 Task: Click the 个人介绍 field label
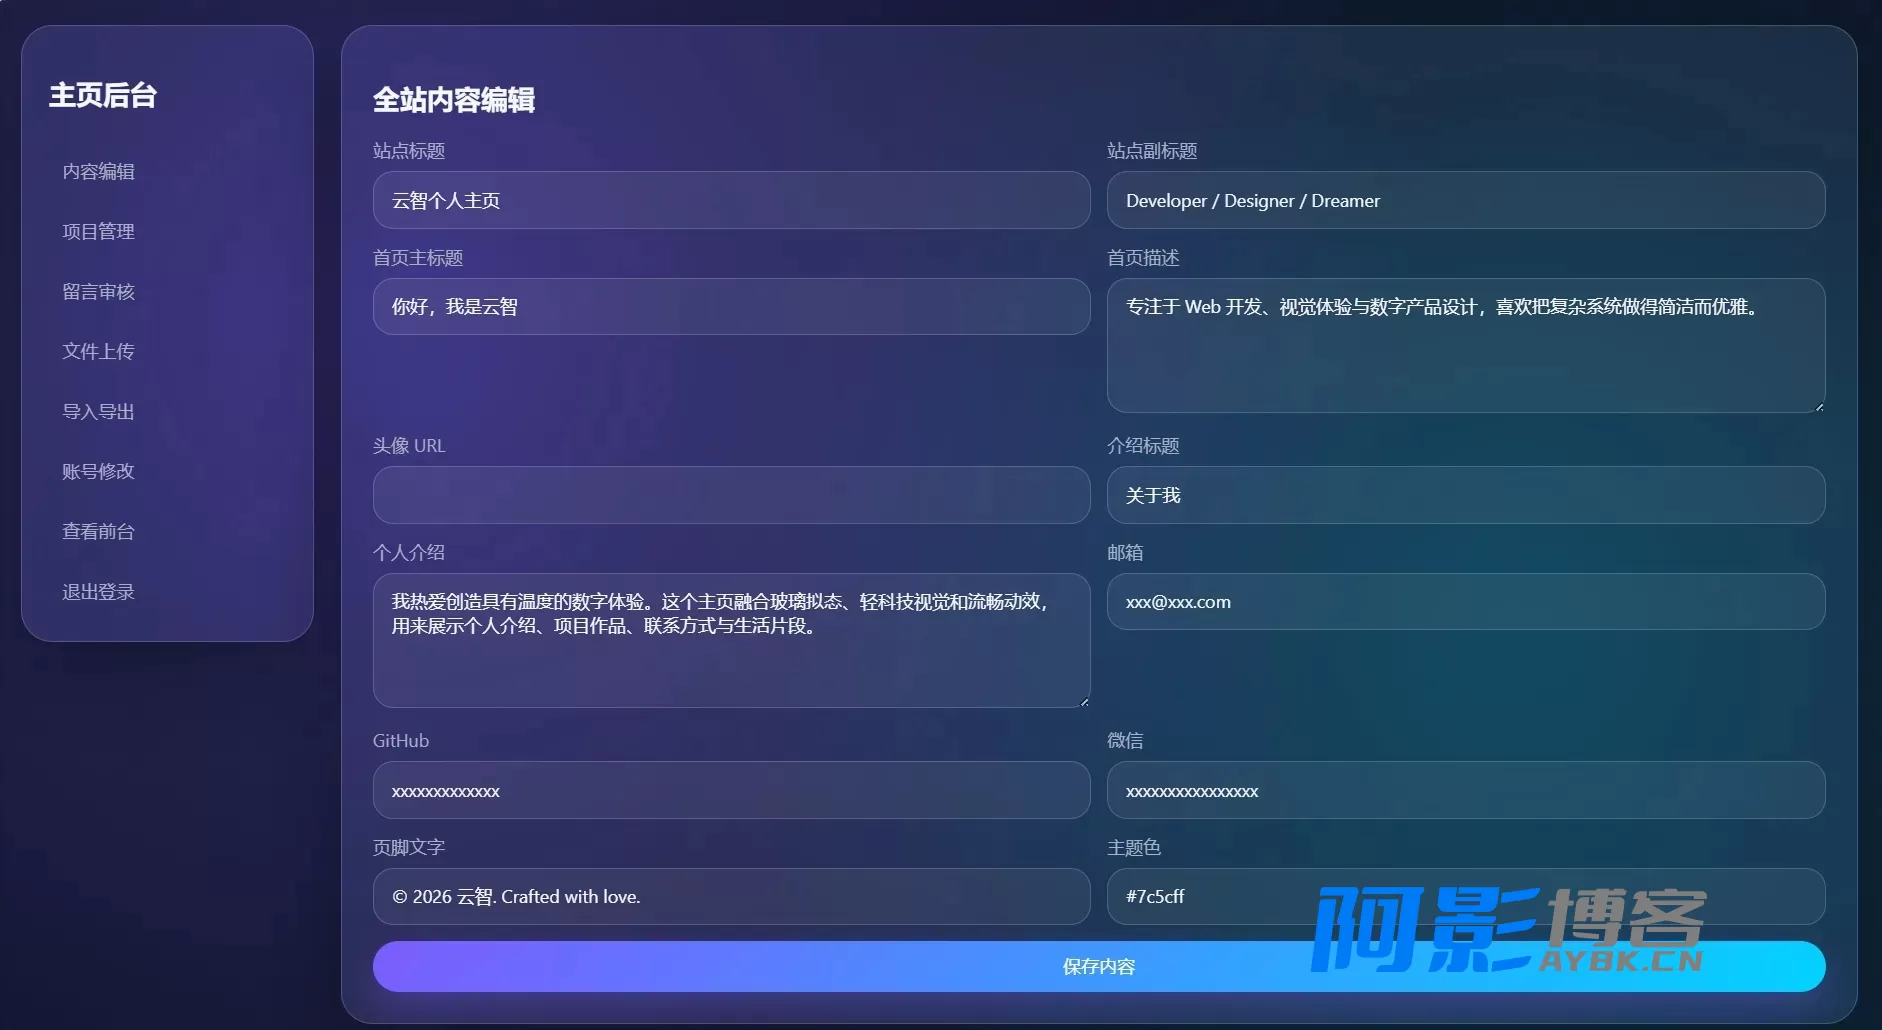[x=409, y=553]
